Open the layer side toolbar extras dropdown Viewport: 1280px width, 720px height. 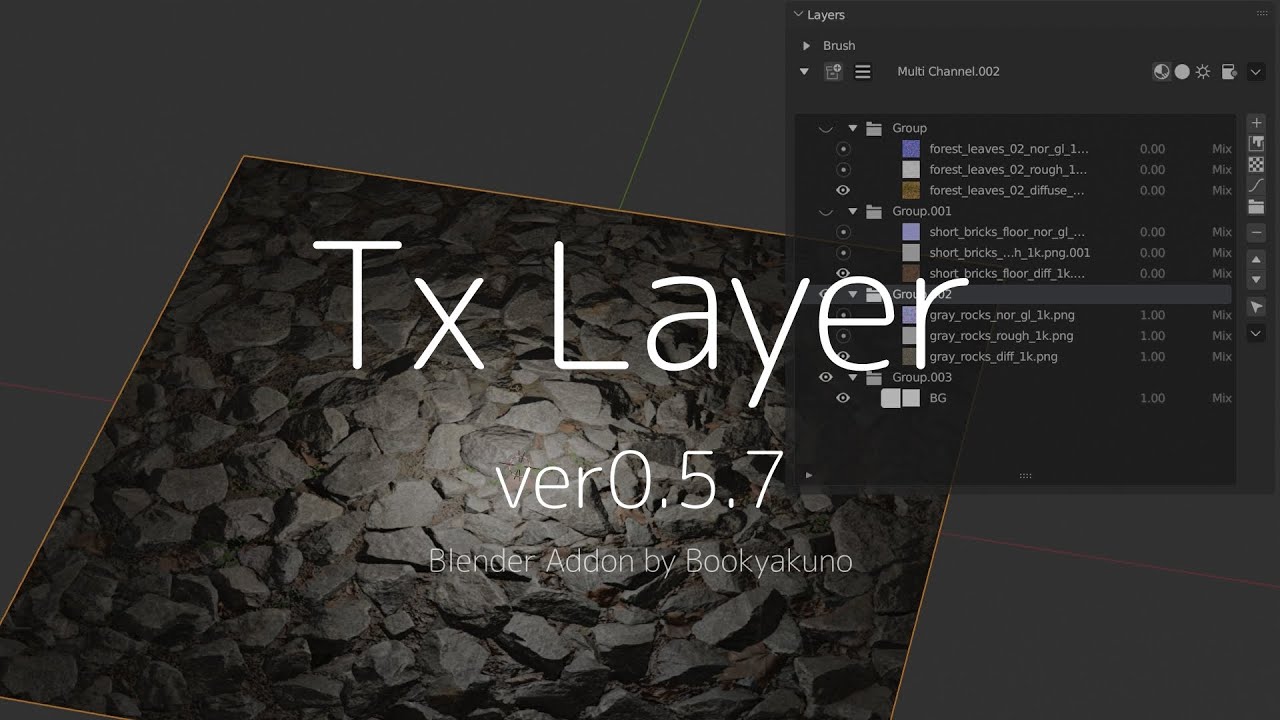pos(1257,333)
